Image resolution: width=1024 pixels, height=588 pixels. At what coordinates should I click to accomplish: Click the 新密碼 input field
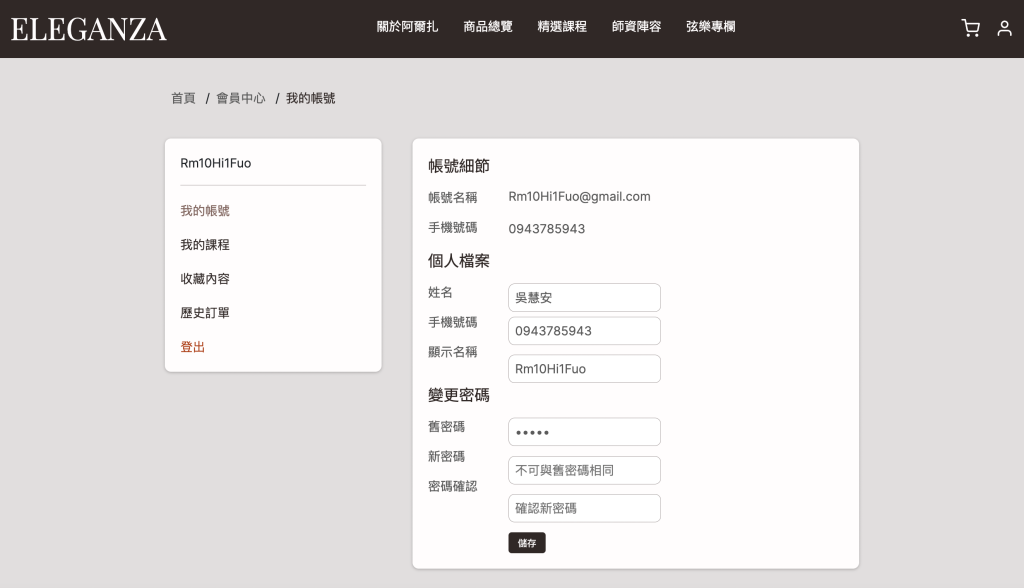(584, 470)
